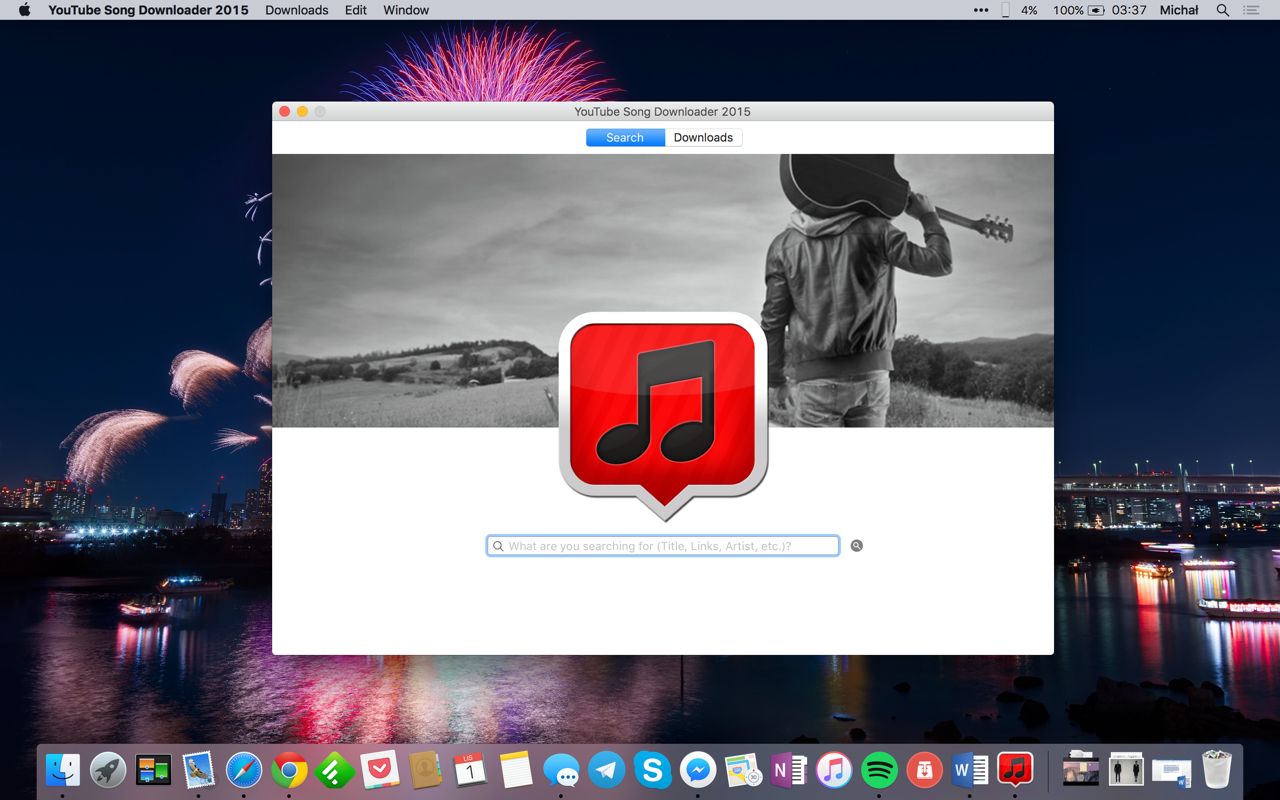
Task: Open Feedly from the dock
Action: coord(335,769)
